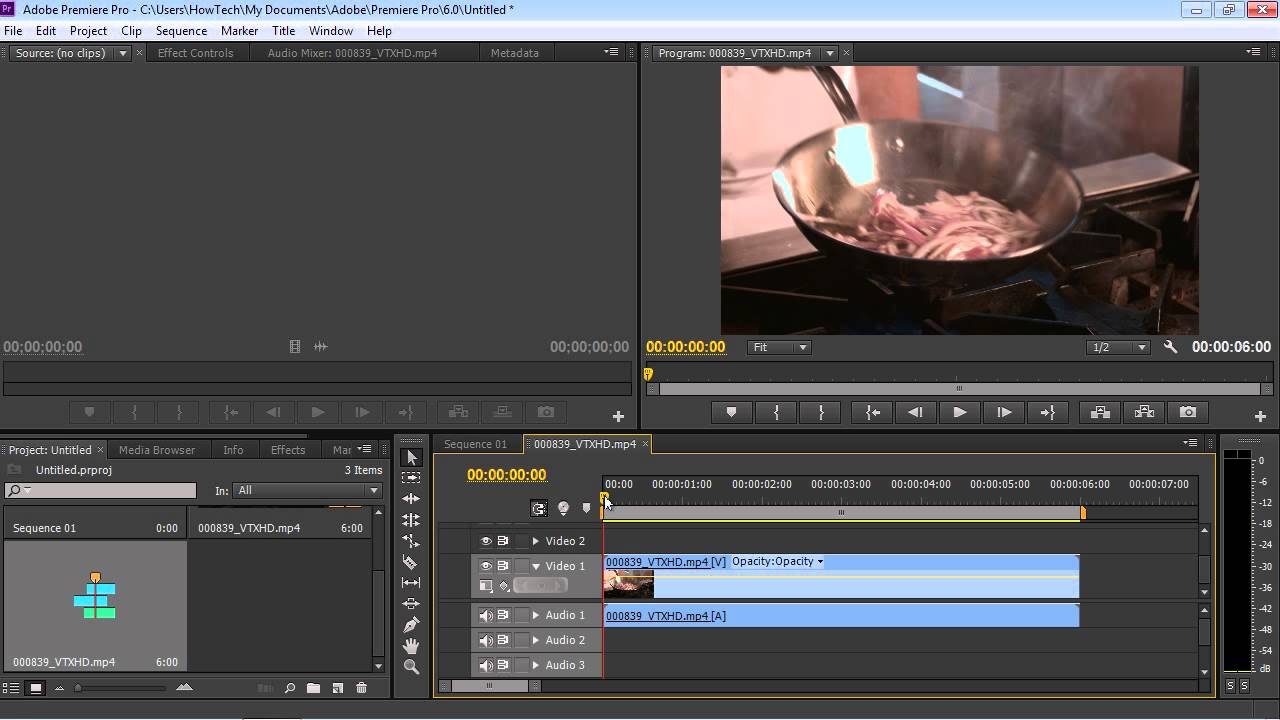Viewport: 1280px width, 720px height.
Task: Open the Clip menu
Action: point(131,31)
